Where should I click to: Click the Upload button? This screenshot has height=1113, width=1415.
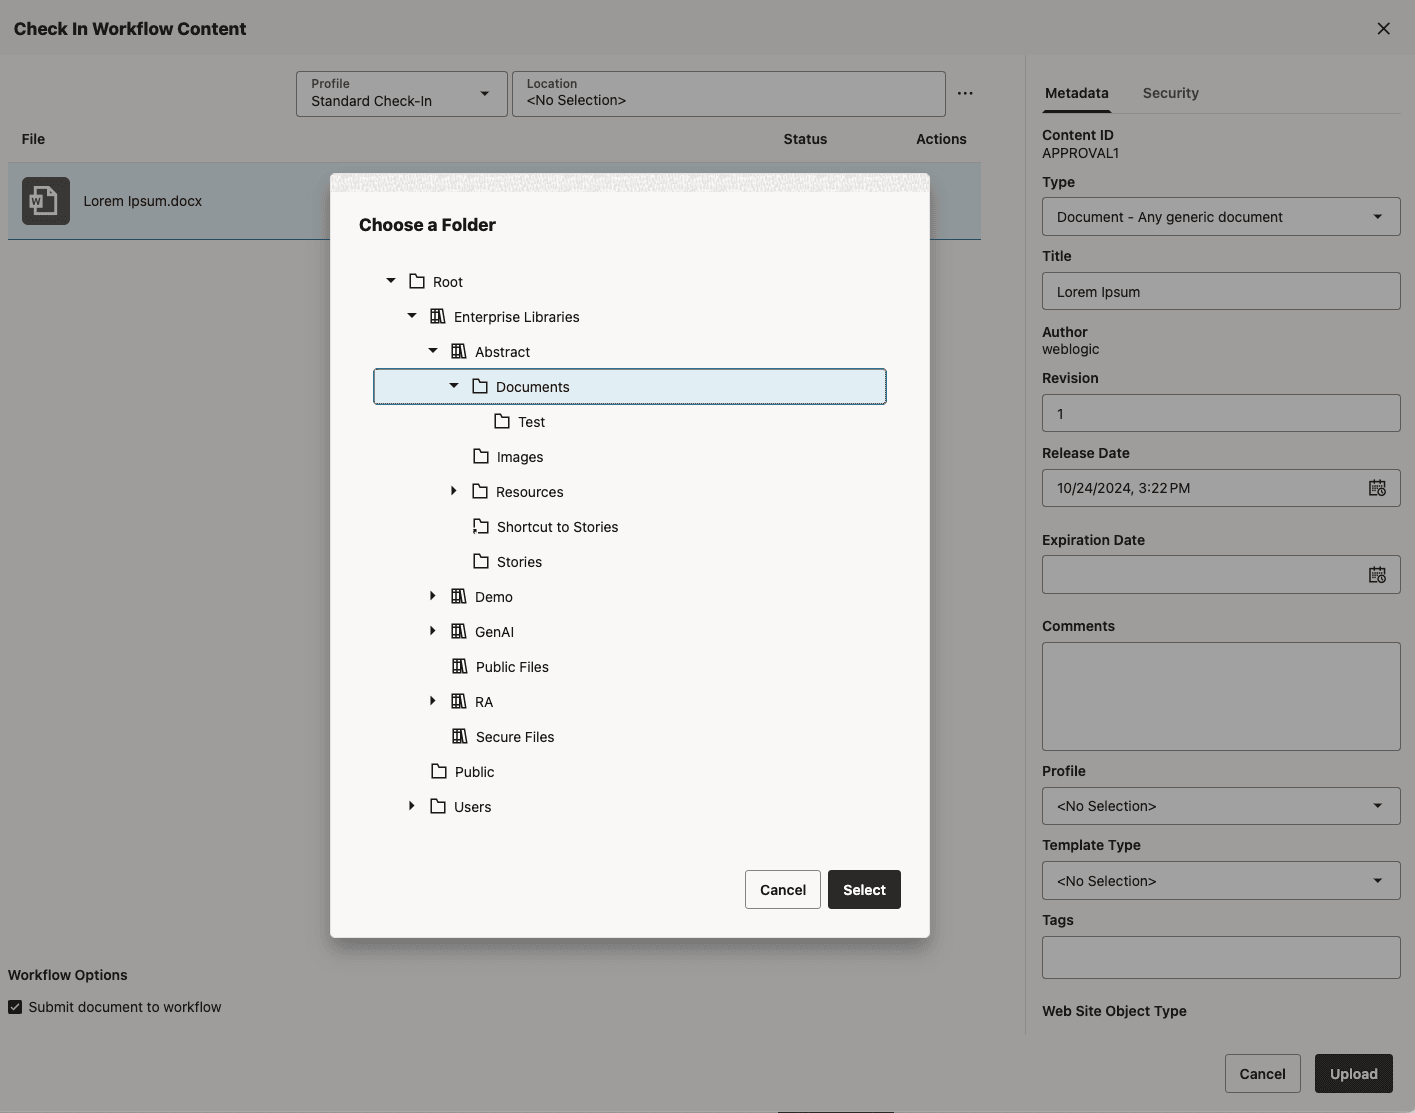point(1354,1074)
